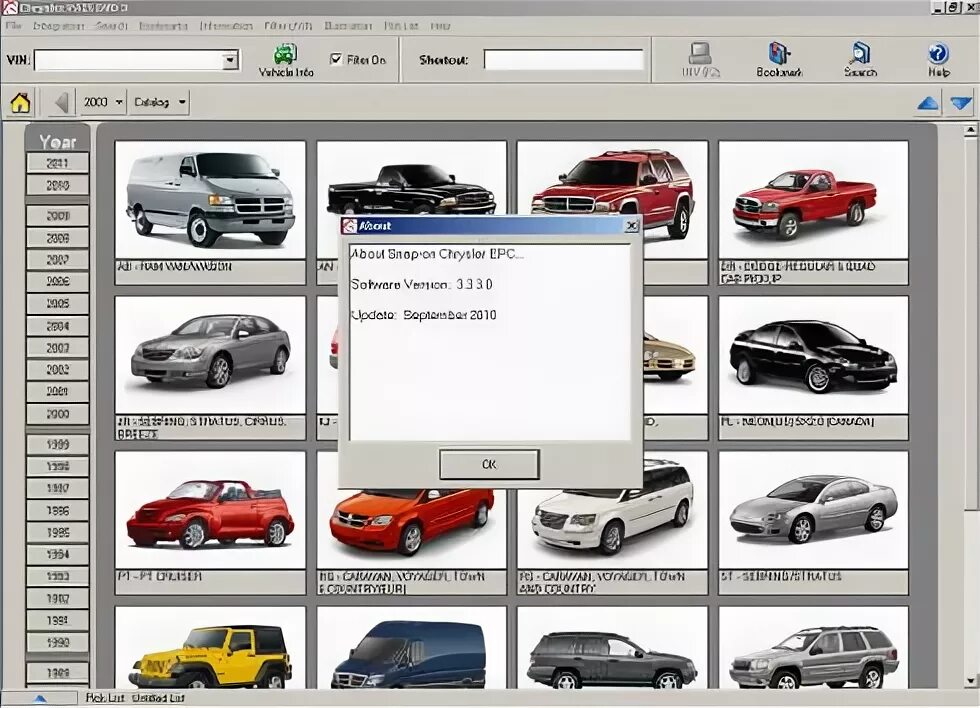
Task: Select the silver Sebring/Stratus coupe thumbnail
Action: point(813,510)
